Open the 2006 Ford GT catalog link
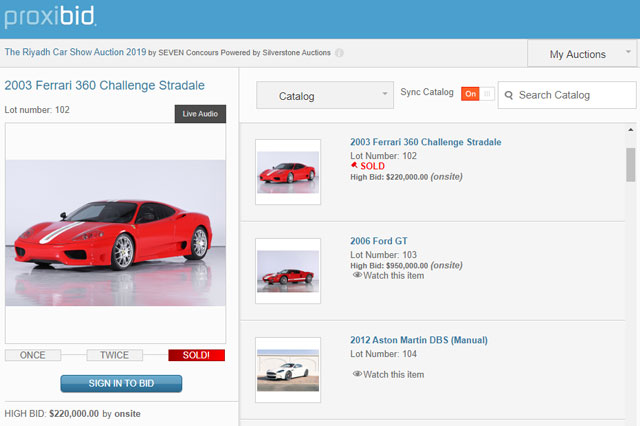The image size is (640, 426). (x=379, y=241)
